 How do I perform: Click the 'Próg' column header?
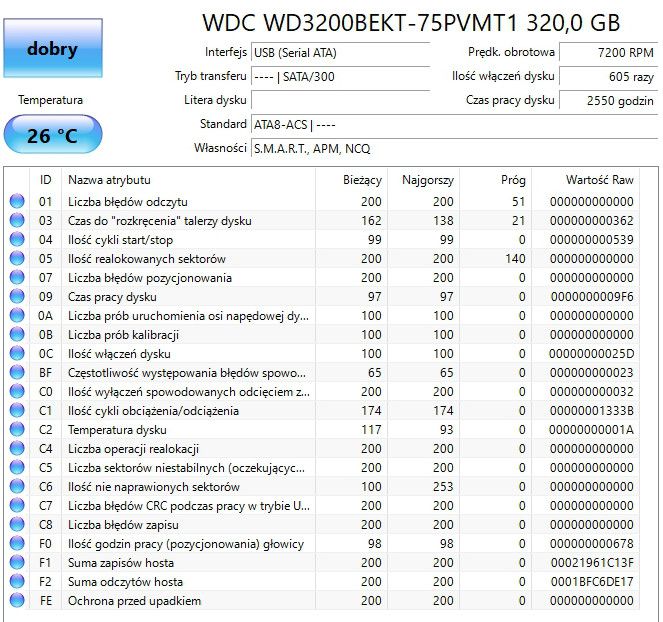(495, 180)
